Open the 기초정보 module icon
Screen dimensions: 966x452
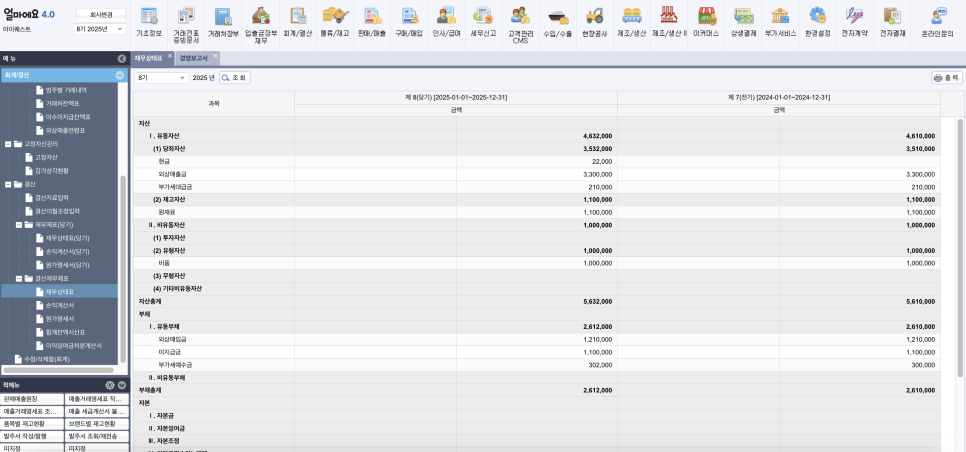pyautogui.click(x=148, y=17)
